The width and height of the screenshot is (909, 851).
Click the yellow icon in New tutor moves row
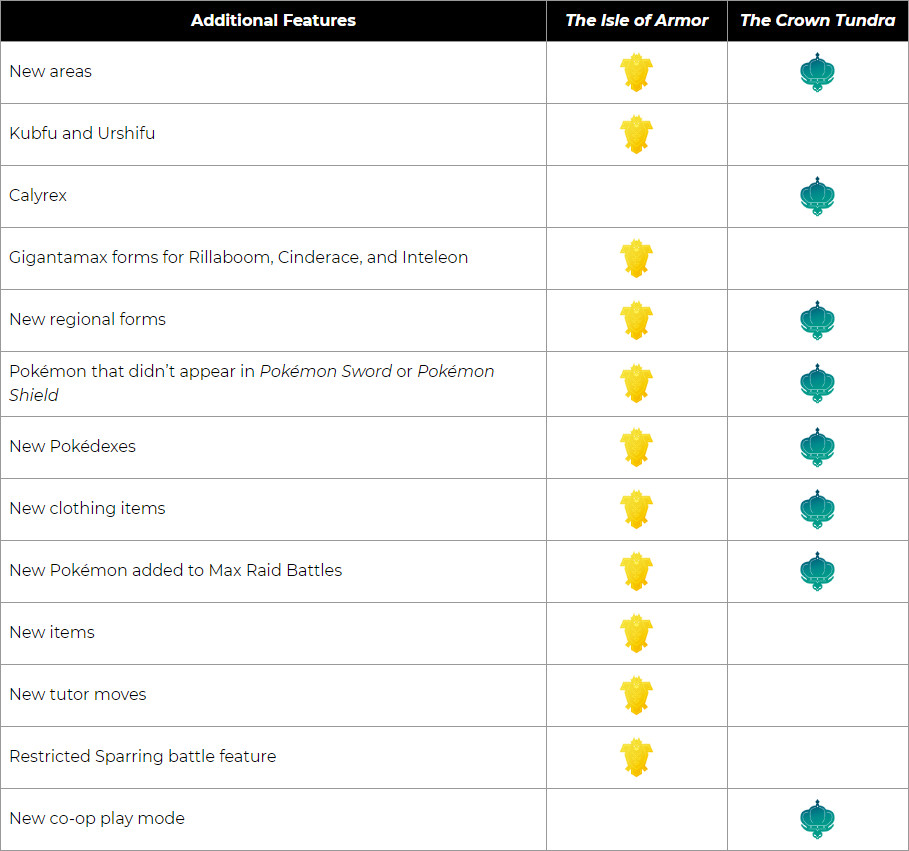coord(636,695)
